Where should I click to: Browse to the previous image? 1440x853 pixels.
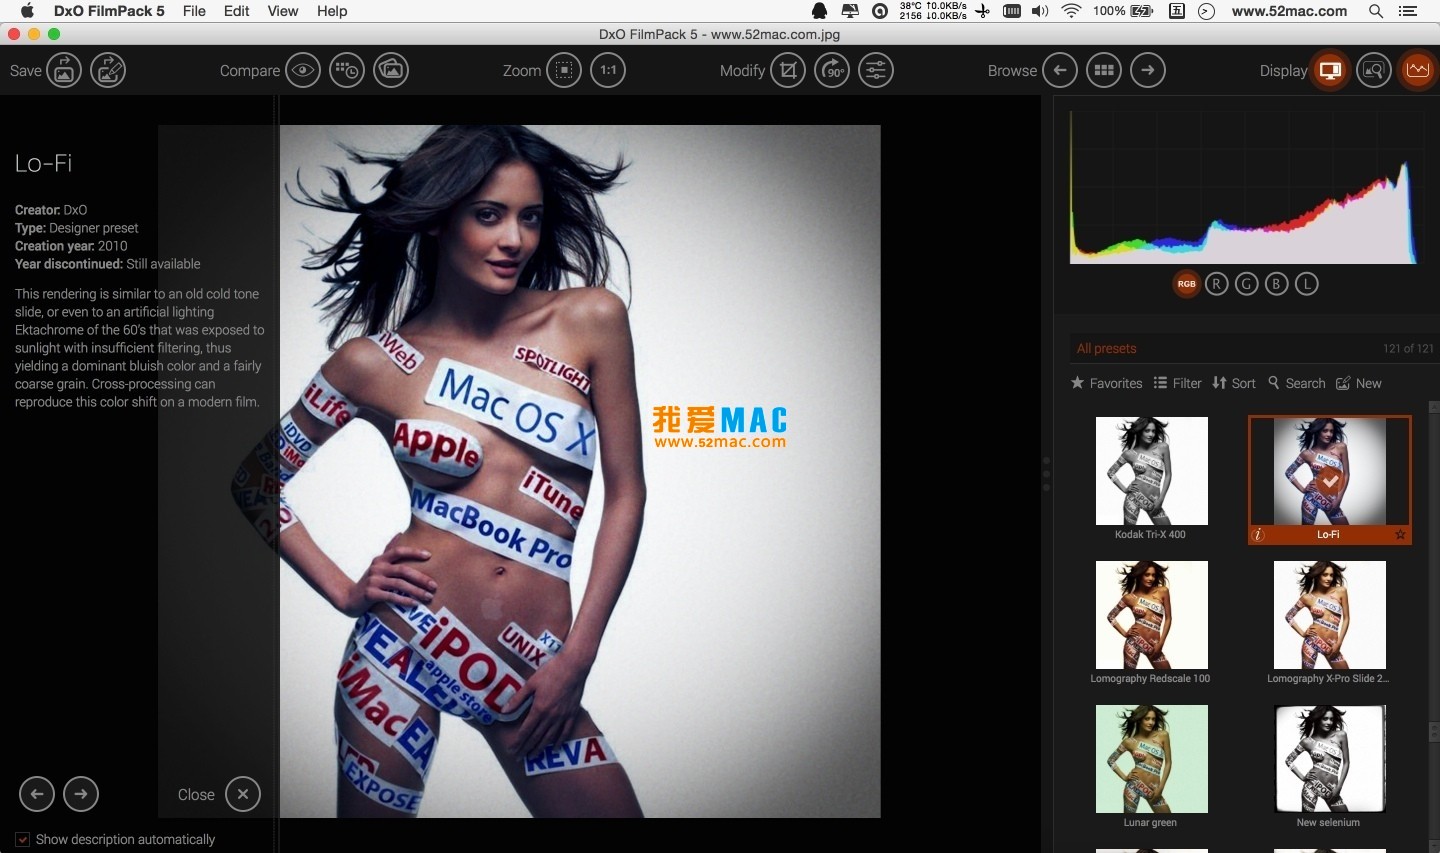[x=1060, y=70]
